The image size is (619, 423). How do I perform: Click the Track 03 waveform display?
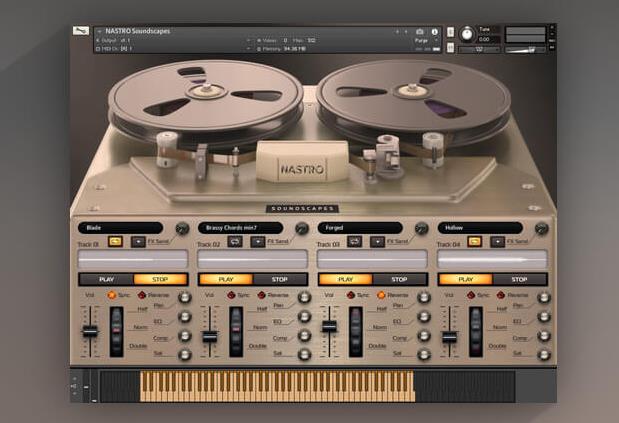[372, 259]
